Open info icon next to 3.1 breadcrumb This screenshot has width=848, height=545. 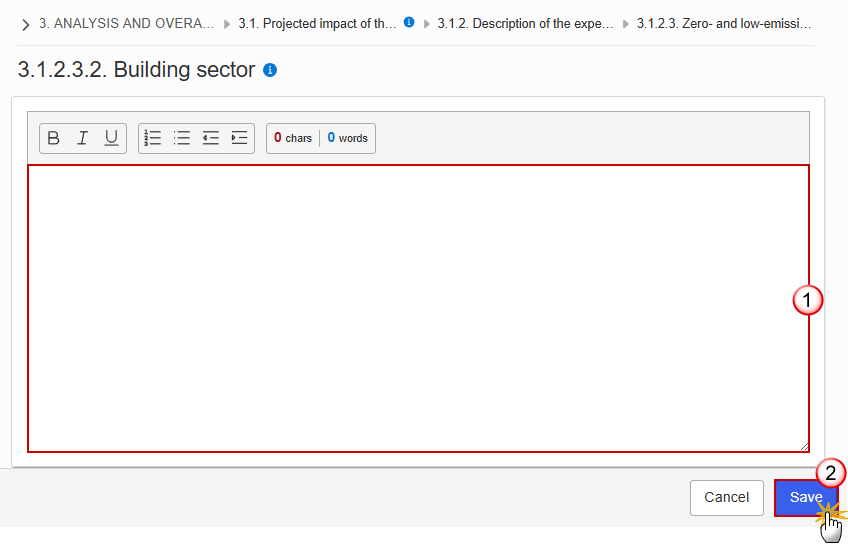409,22
